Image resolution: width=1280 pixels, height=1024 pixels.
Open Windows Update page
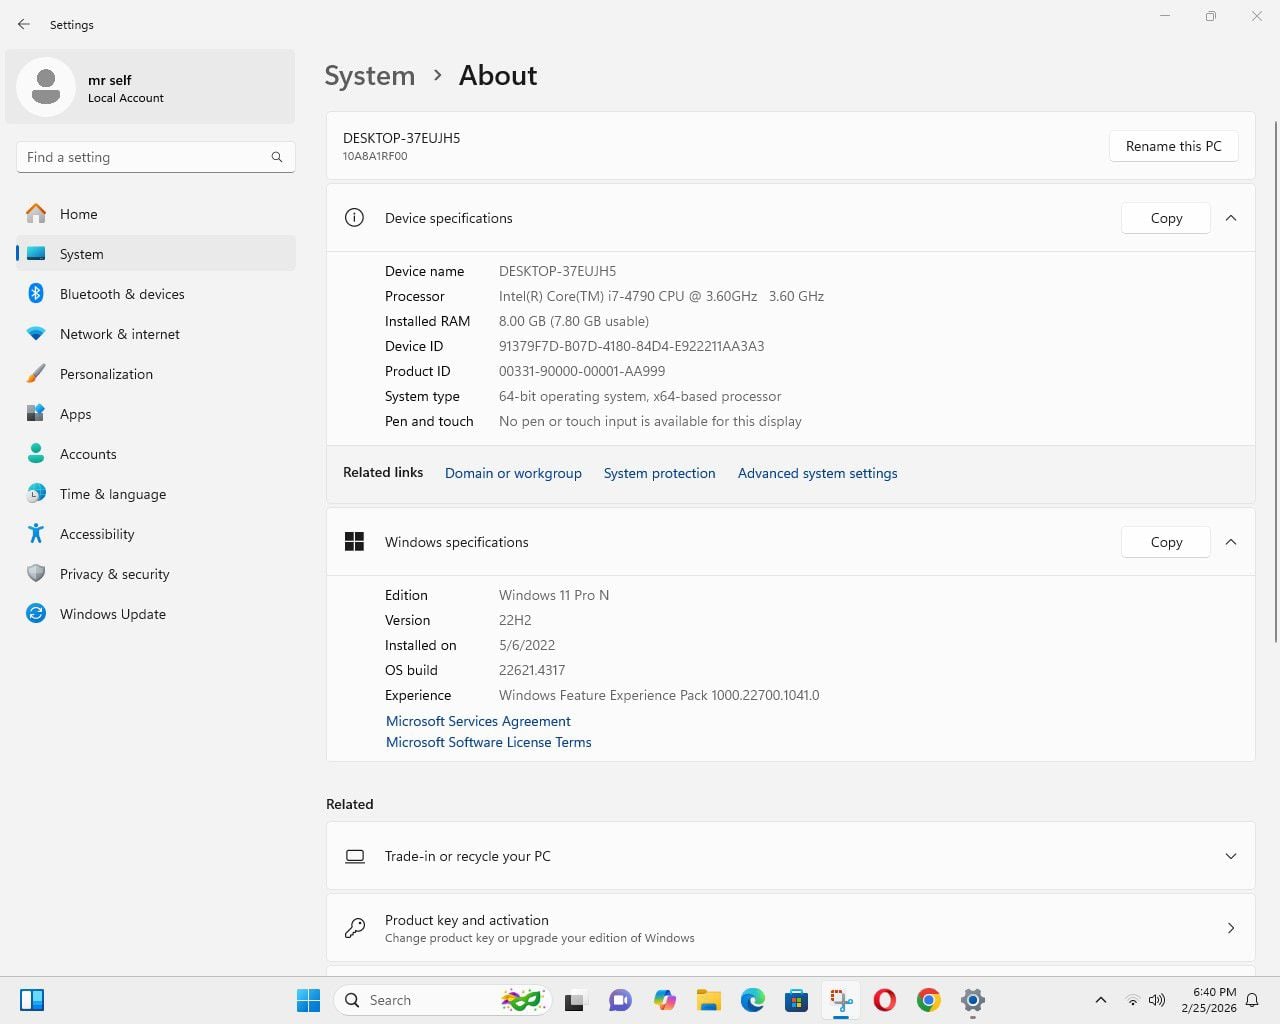point(156,614)
